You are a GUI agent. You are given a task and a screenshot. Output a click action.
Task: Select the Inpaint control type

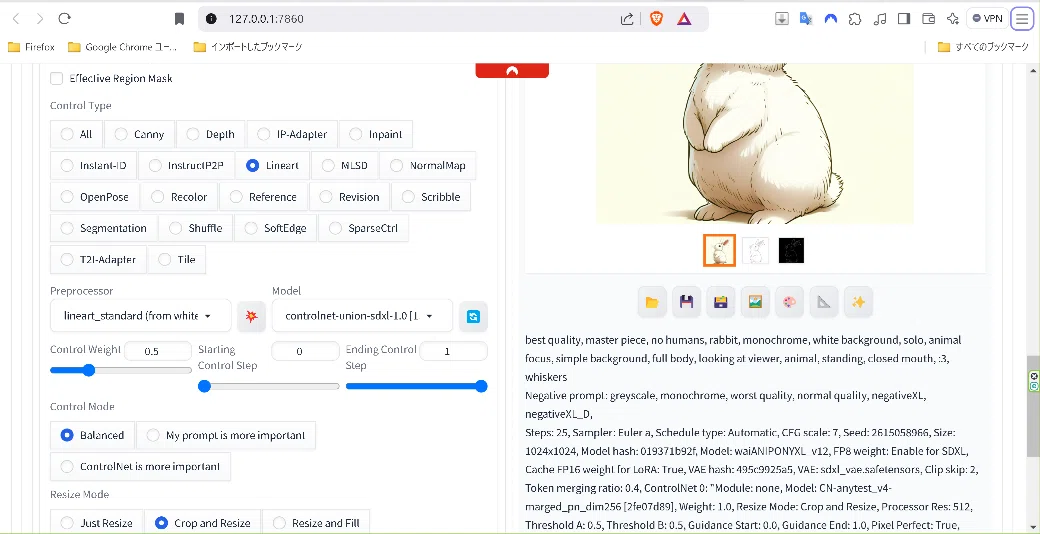[376, 134]
